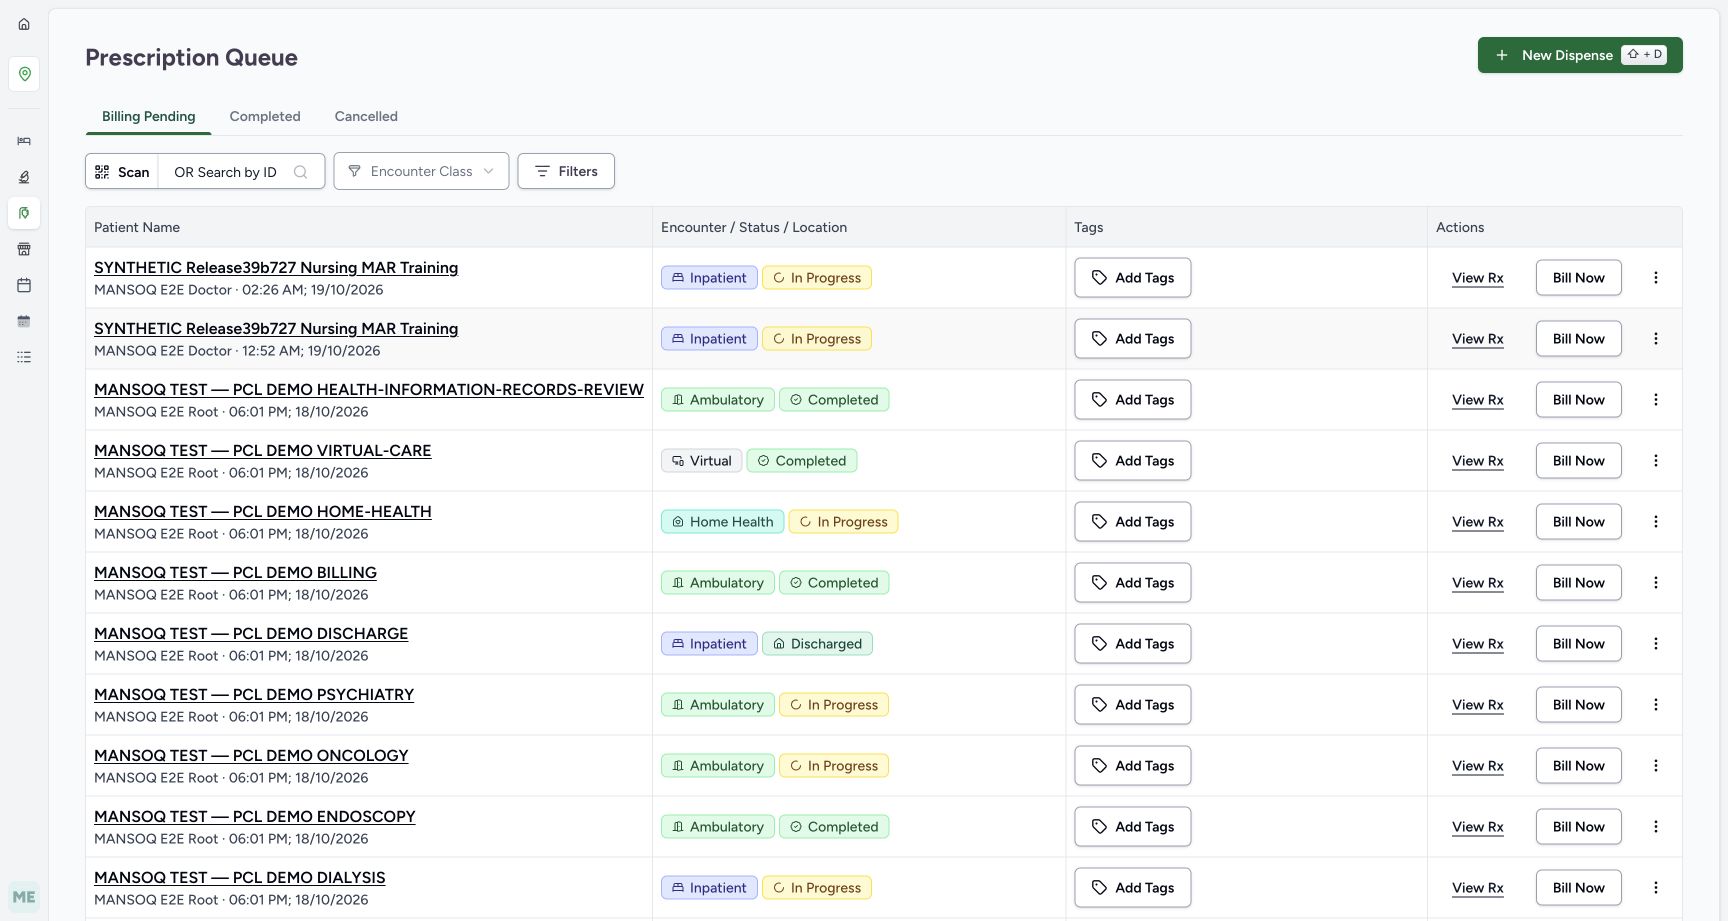Click the Prescription Queue heading
1728x921 pixels.
coord(191,57)
